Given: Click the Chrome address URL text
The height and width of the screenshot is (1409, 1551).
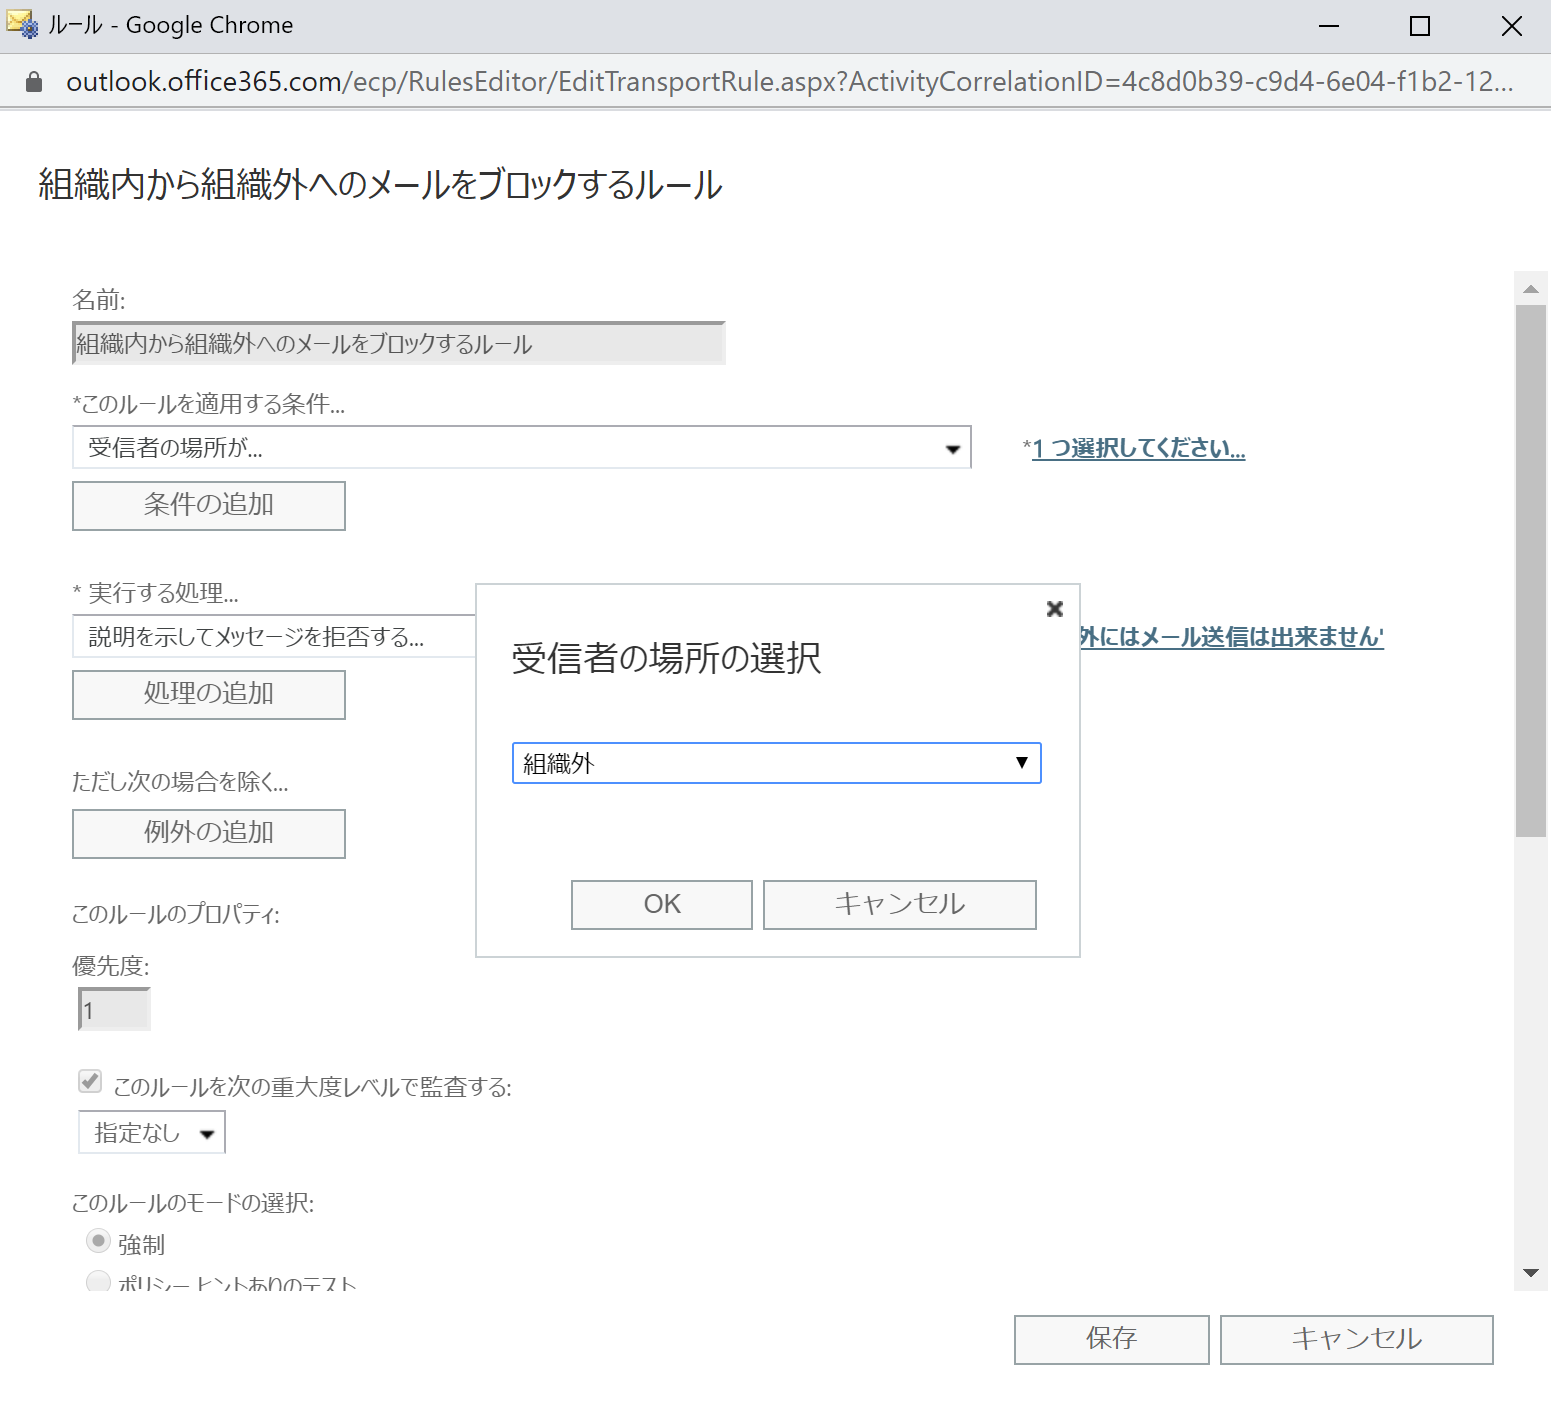Looking at the screenshot, I should click(789, 82).
